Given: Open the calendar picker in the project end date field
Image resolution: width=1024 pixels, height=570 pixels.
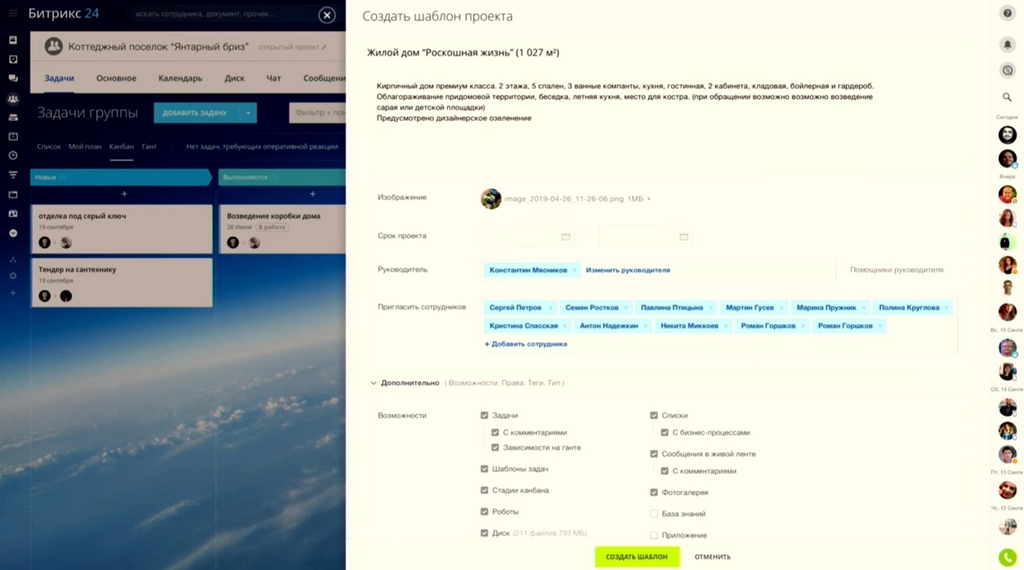Looking at the screenshot, I should tap(684, 236).
